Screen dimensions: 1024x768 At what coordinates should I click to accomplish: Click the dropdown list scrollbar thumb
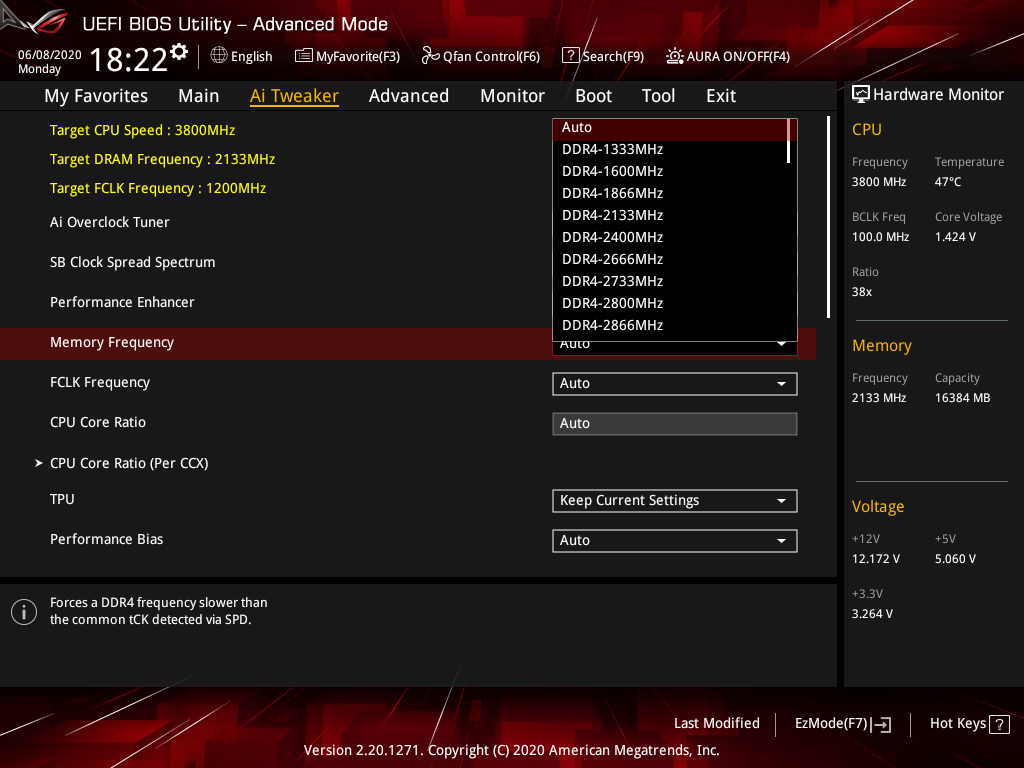pos(789,141)
